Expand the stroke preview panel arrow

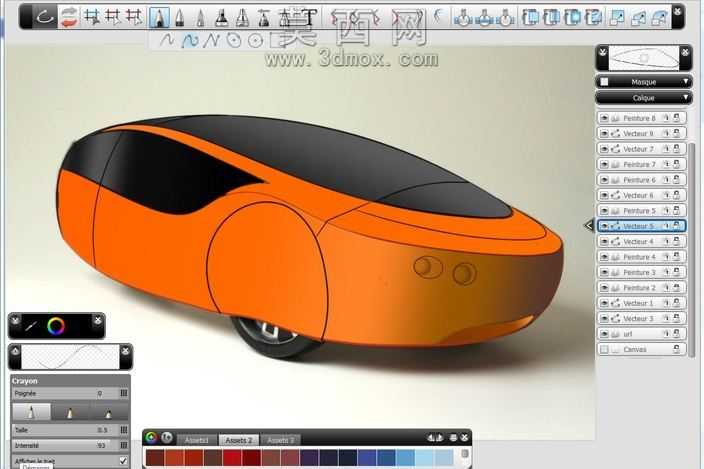click(x=15, y=351)
